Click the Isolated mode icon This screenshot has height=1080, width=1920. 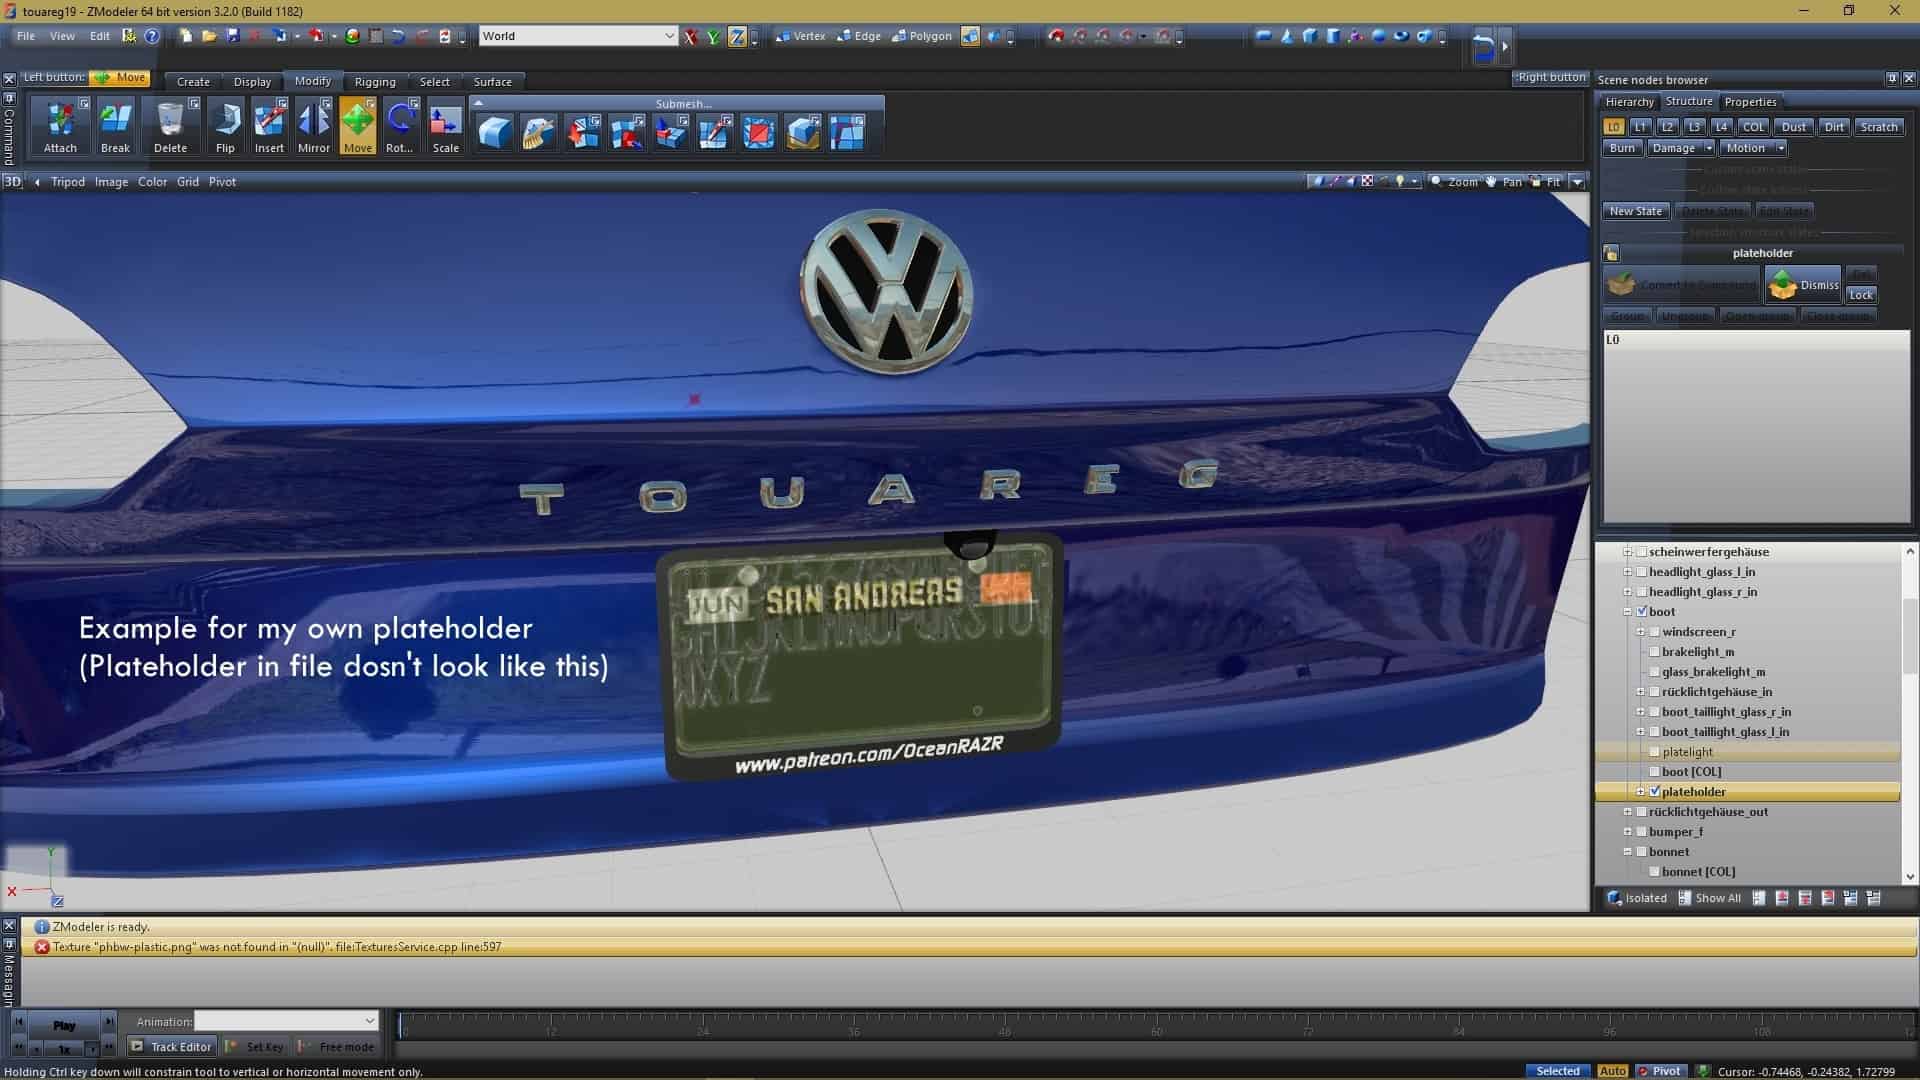(x=1637, y=898)
